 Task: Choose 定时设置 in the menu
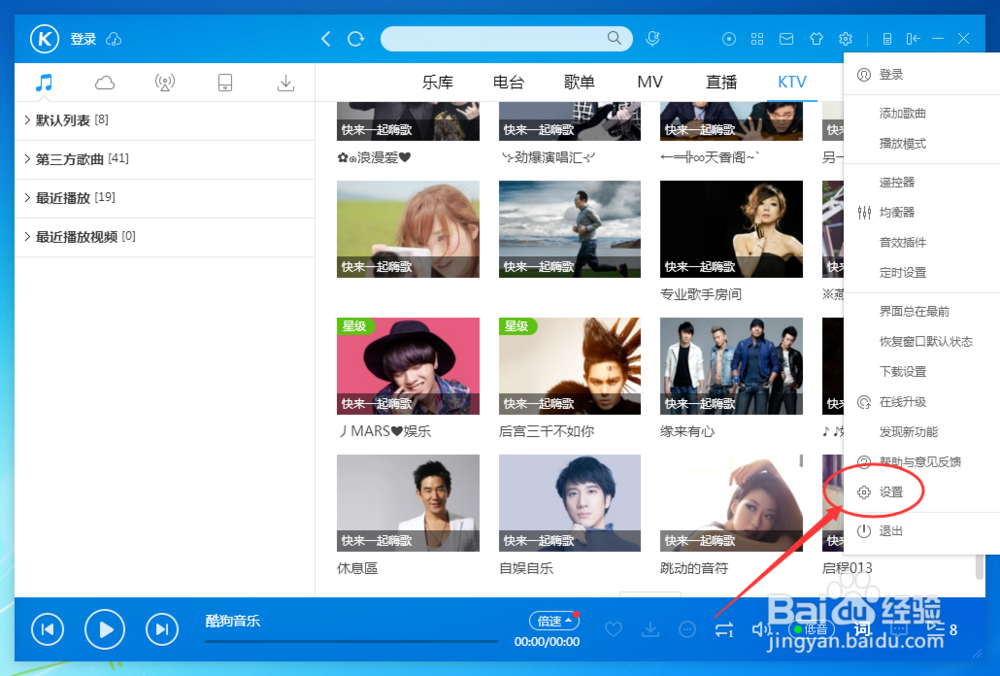pos(902,272)
